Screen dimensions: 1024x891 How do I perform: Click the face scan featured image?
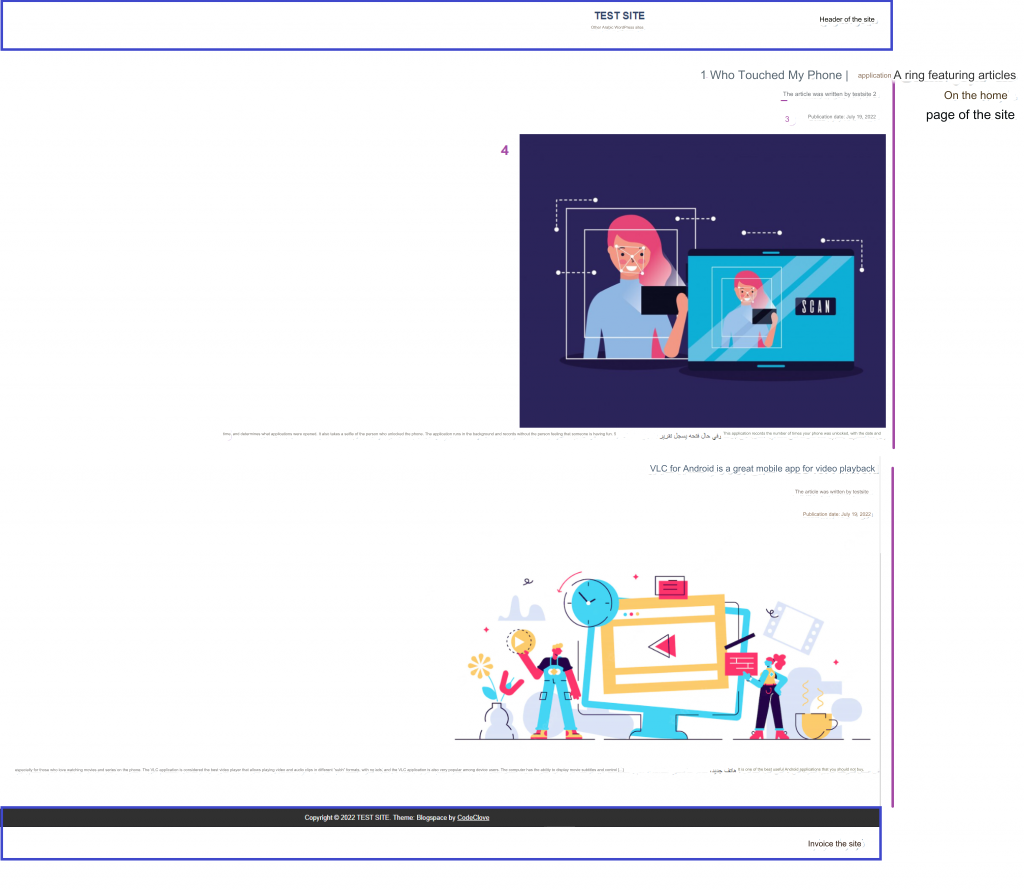tap(703, 281)
